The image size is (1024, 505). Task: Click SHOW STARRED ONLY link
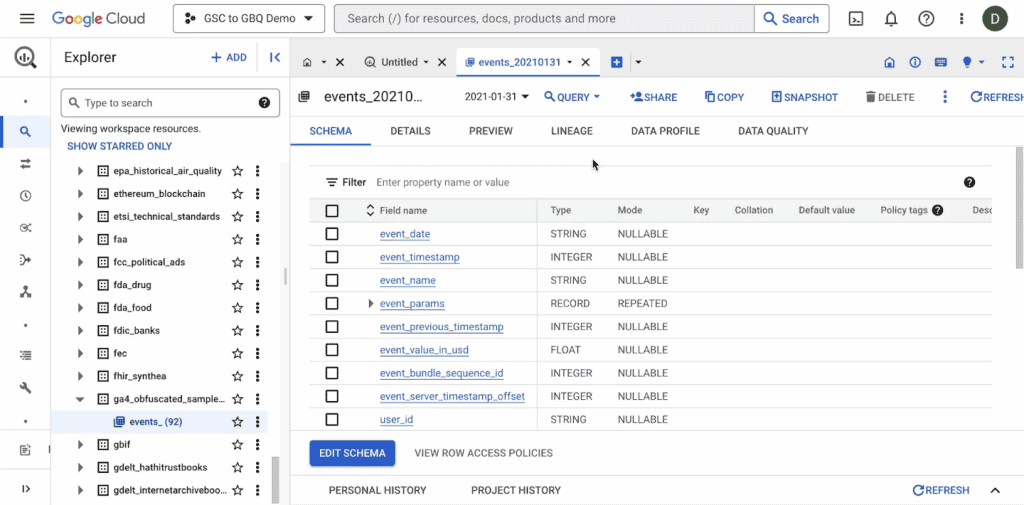pyautogui.click(x=120, y=146)
